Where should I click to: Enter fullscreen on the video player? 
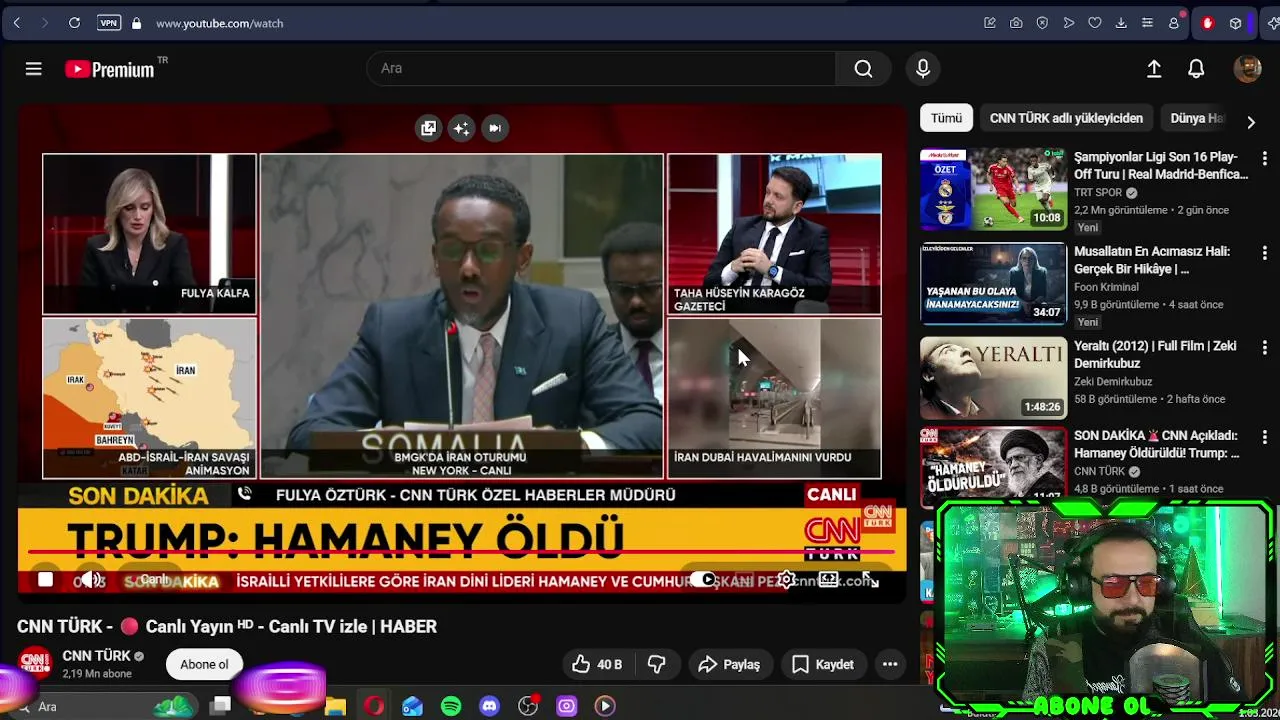pos(871,580)
